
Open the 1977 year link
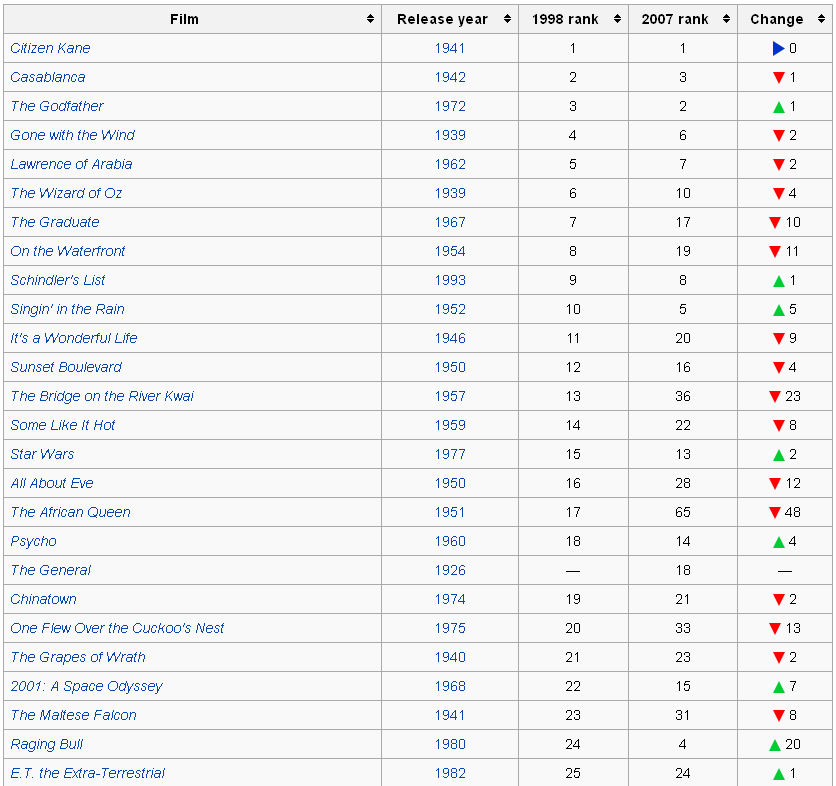pos(449,454)
